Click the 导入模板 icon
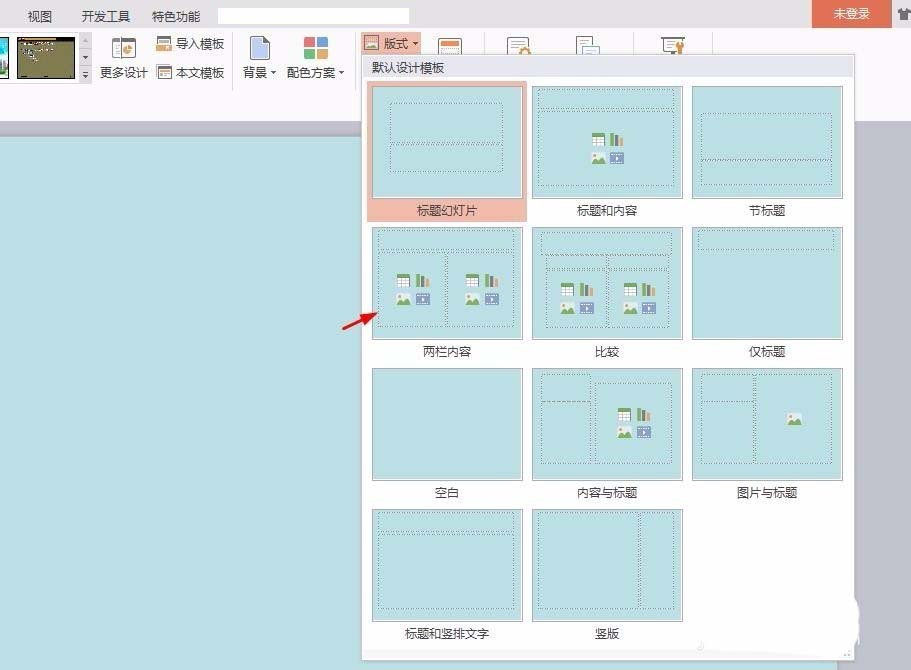Viewport: 911px width, 670px height. (x=164, y=44)
